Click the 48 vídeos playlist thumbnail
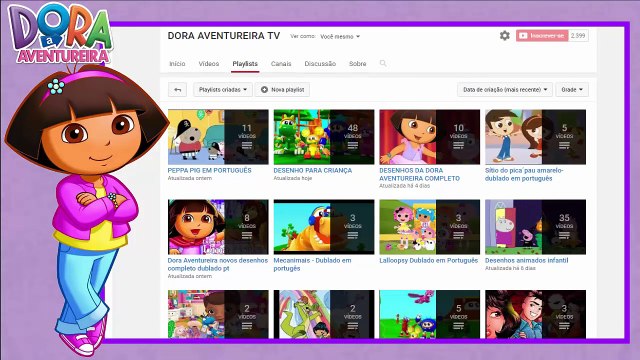Viewport: 640px width, 360px height. coord(324,137)
